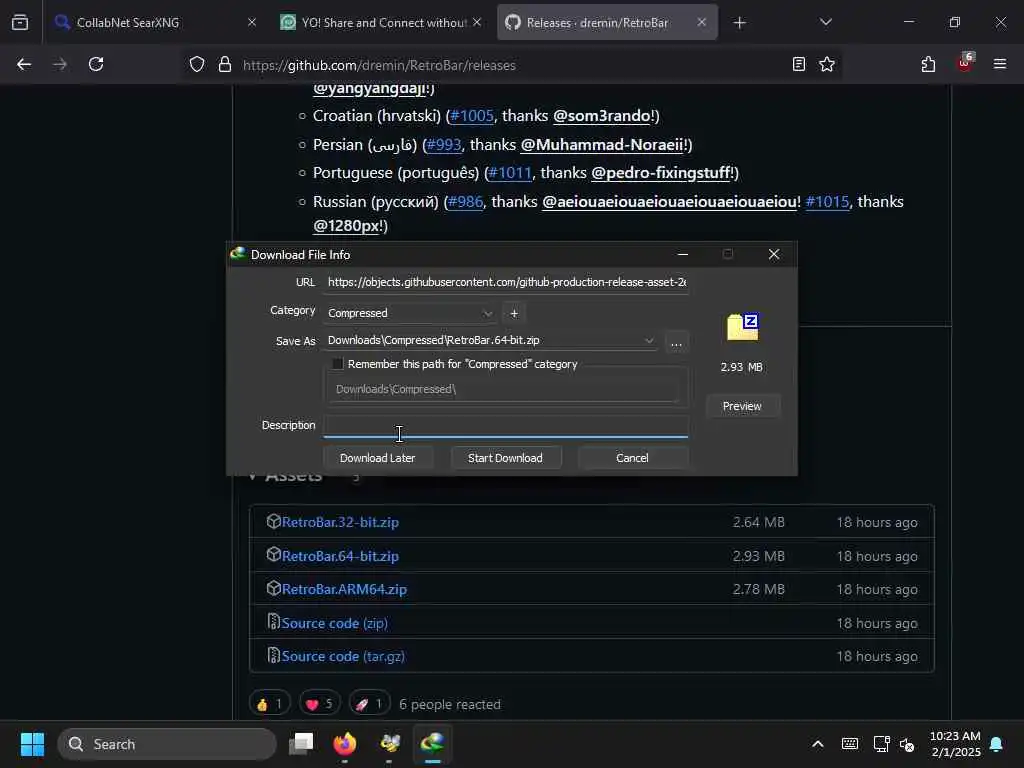This screenshot has width=1024, height=768.
Task: Open the Extensions puzzle icon
Action: [x=928, y=64]
